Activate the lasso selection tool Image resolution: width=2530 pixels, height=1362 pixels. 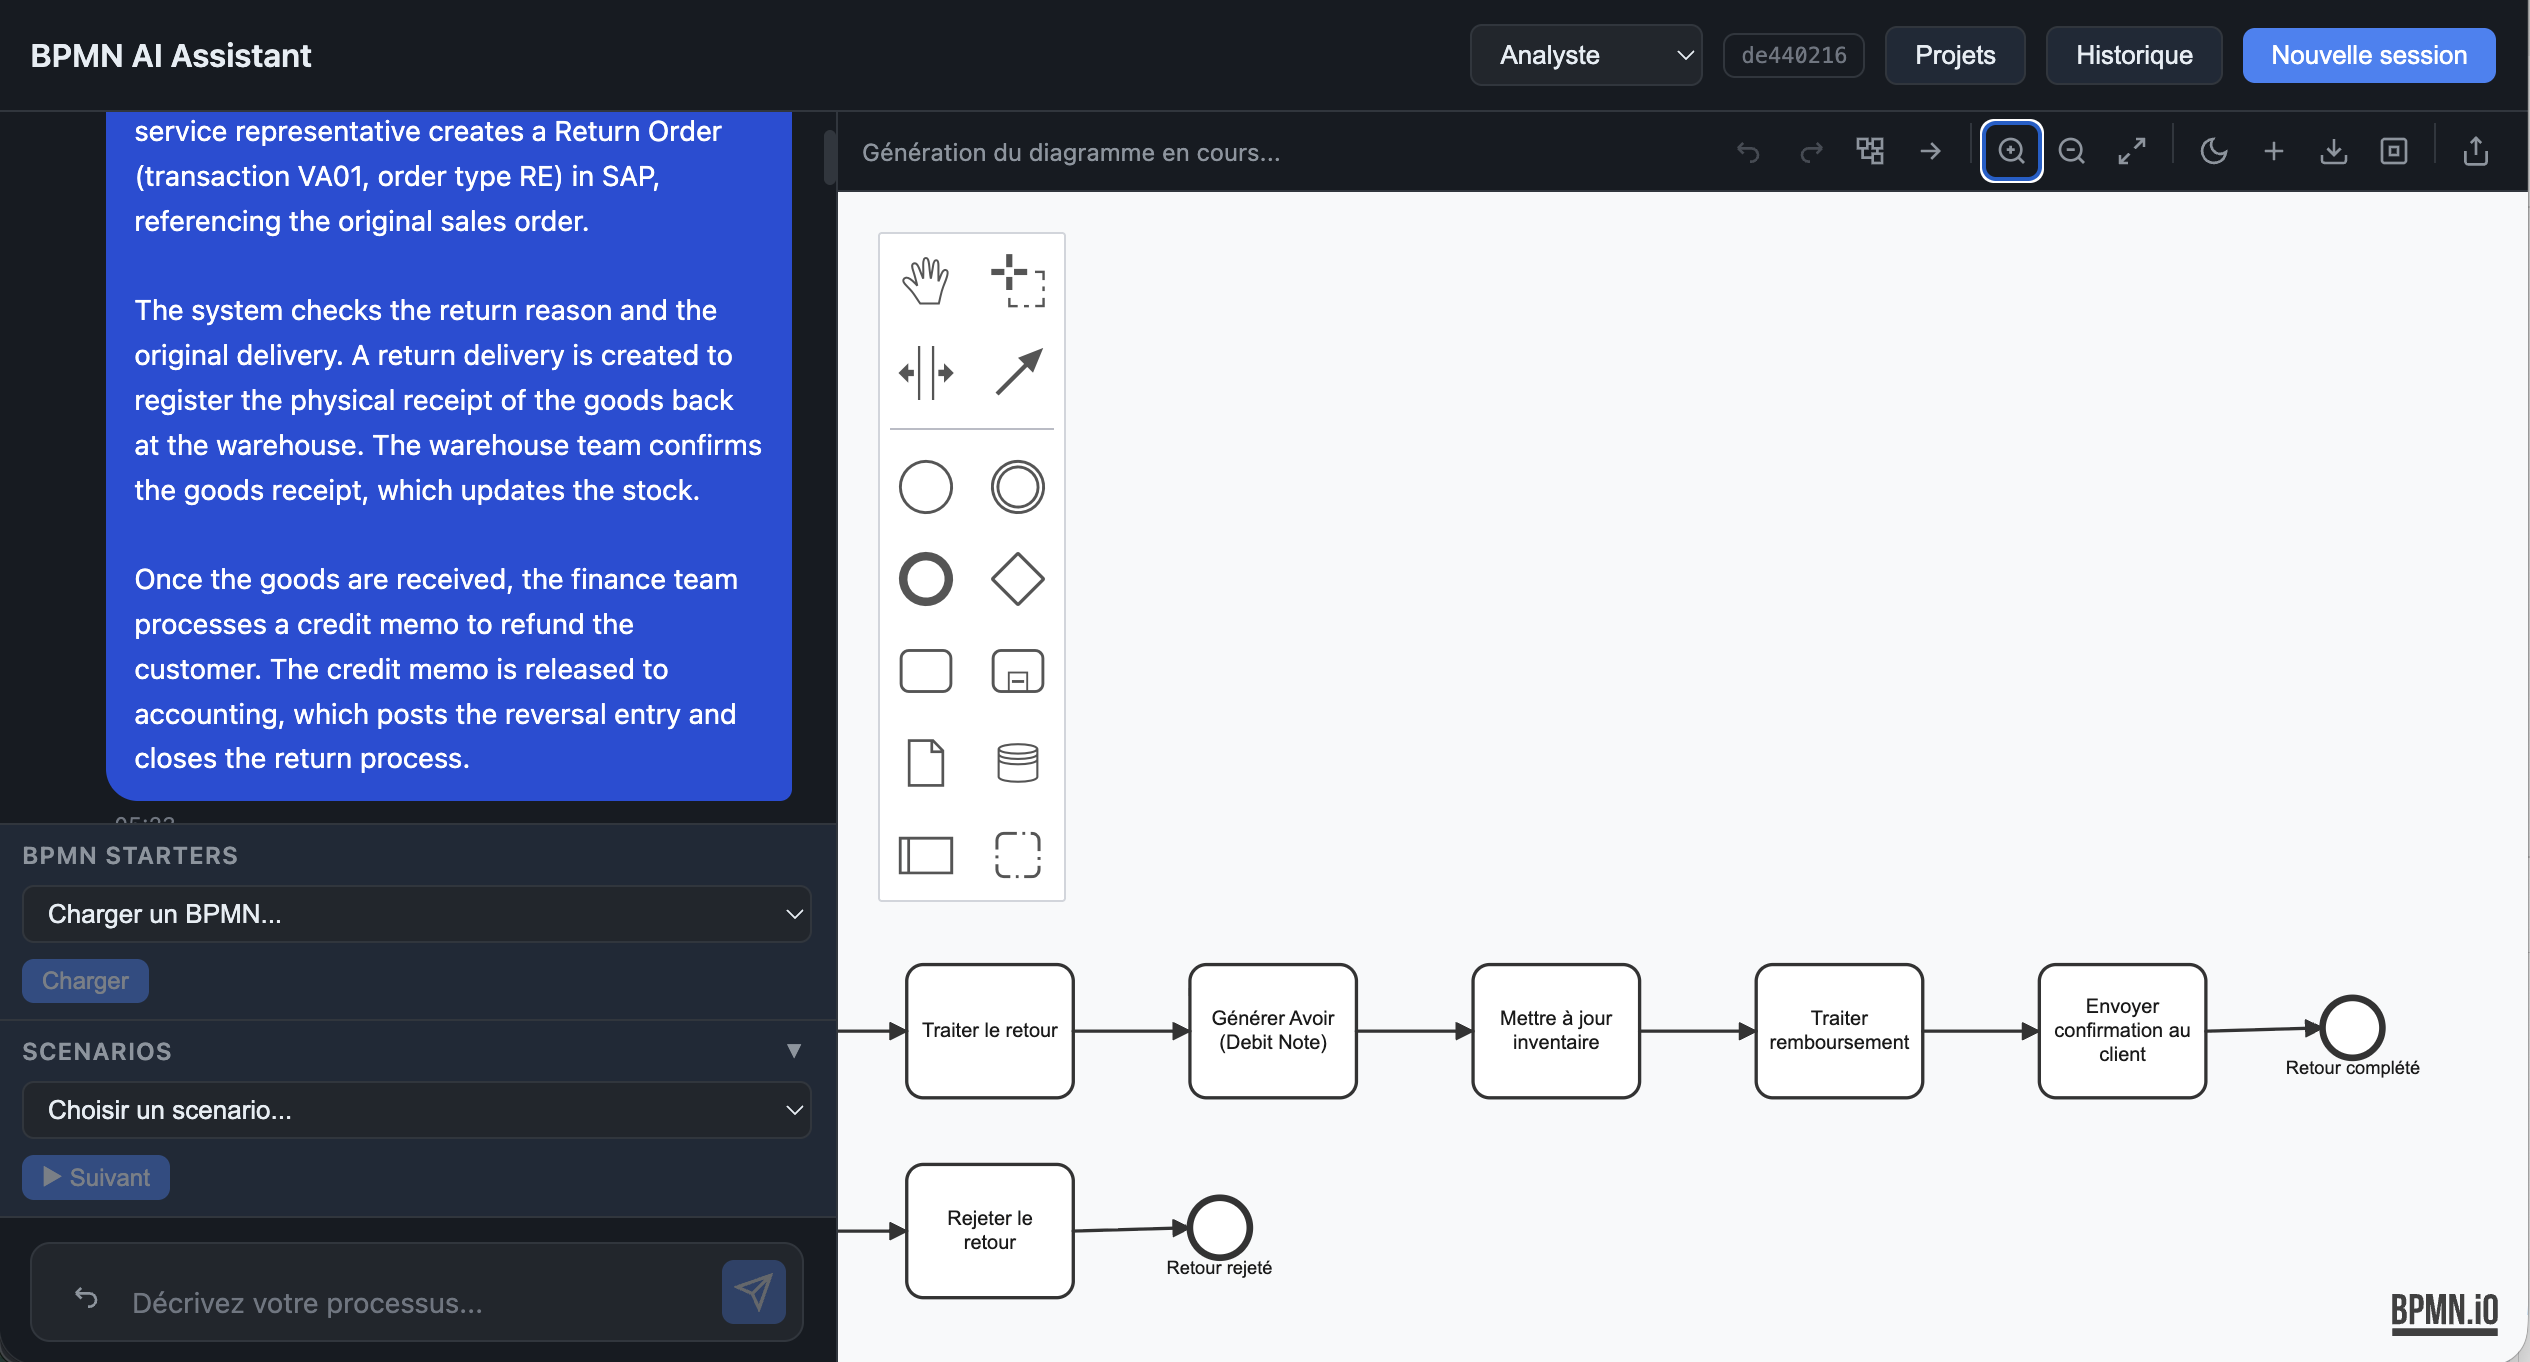click(1018, 281)
